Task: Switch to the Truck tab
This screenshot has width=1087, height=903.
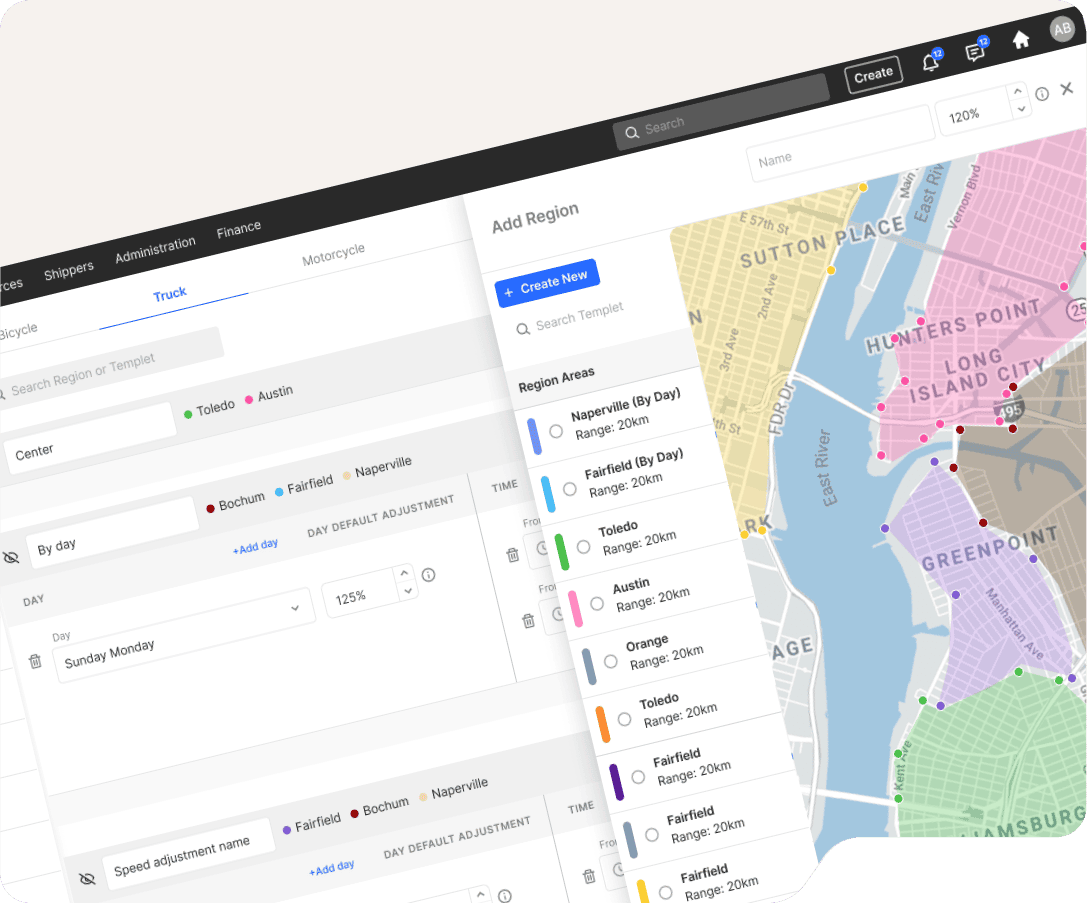Action: coord(170,294)
